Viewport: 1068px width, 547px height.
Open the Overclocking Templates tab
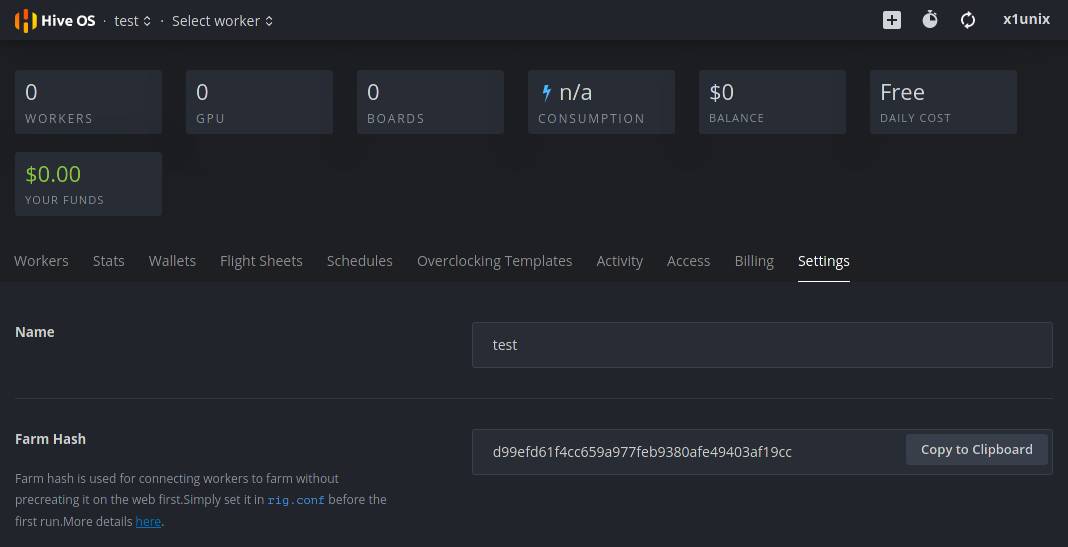[494, 261]
